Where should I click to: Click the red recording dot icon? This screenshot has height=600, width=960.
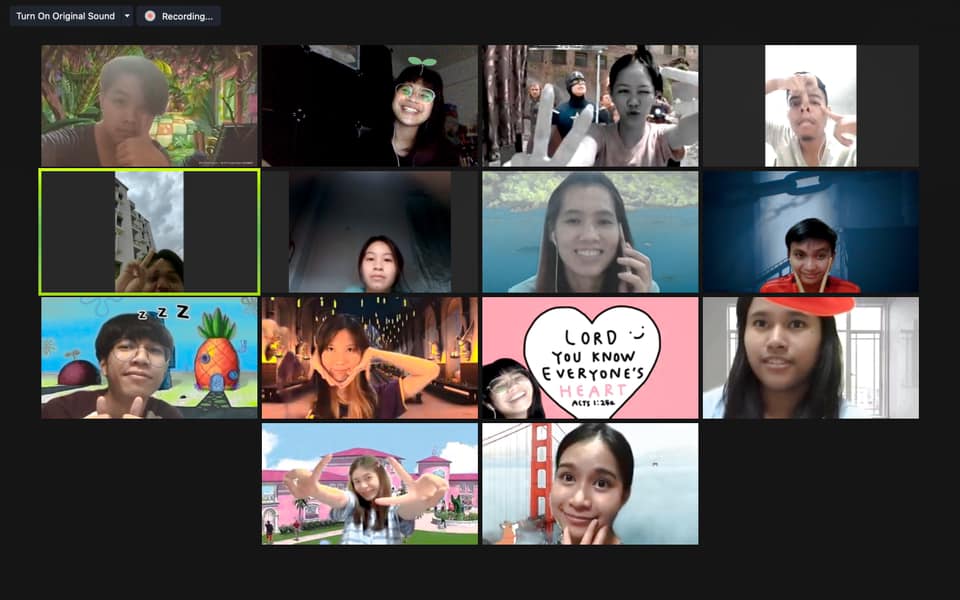(150, 16)
